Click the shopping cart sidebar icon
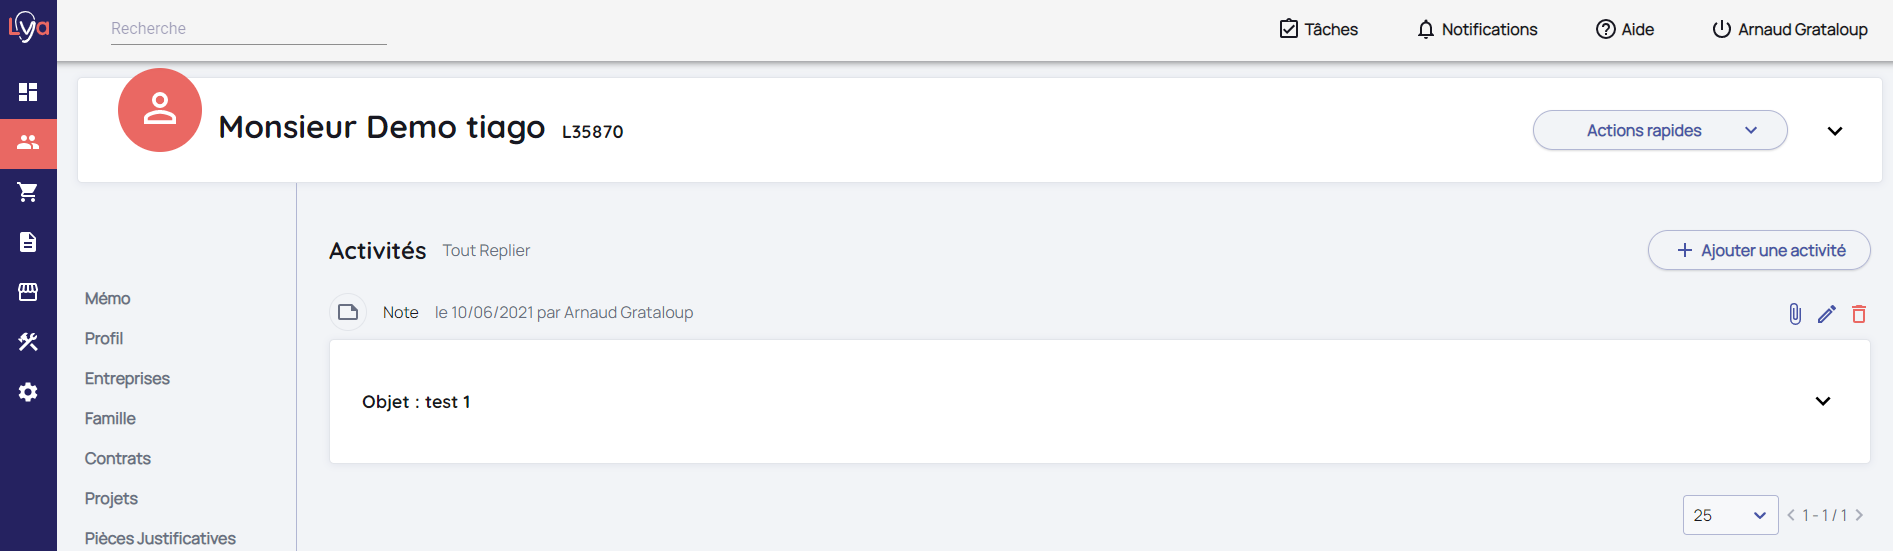The image size is (1893, 551). (28, 192)
